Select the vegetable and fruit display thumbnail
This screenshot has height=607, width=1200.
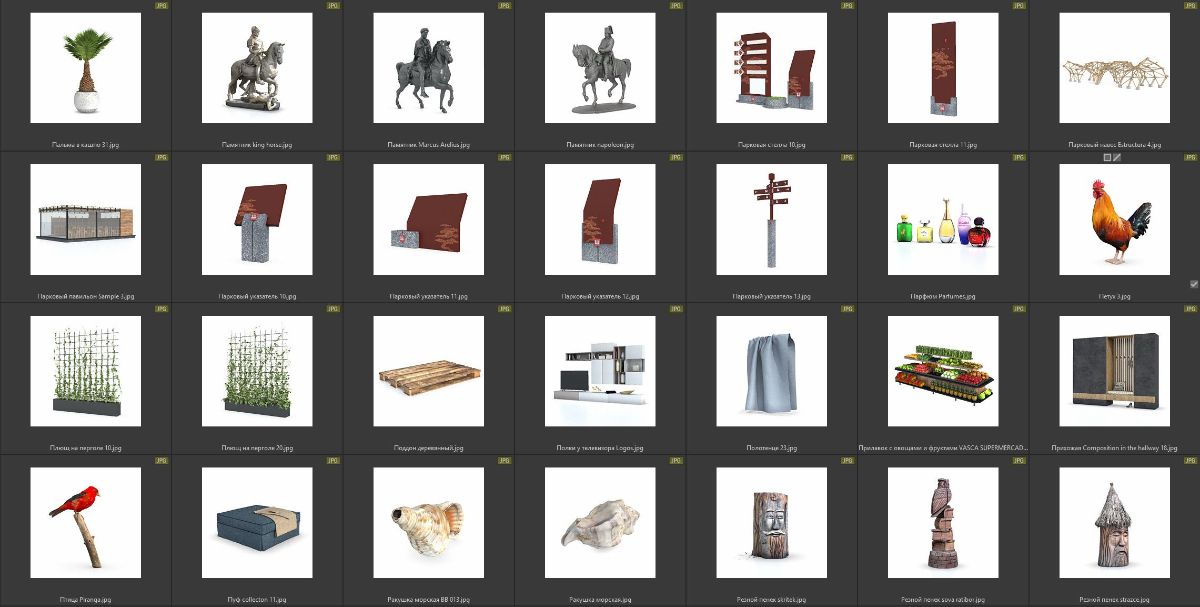pos(942,372)
